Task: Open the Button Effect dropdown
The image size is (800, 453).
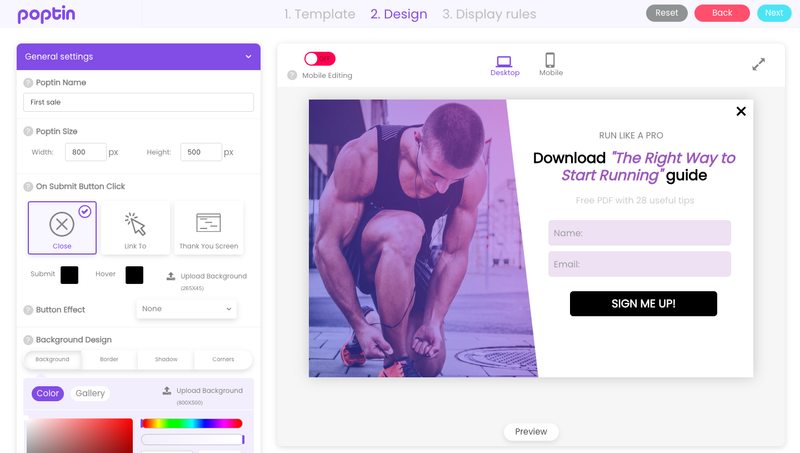Action: click(186, 309)
